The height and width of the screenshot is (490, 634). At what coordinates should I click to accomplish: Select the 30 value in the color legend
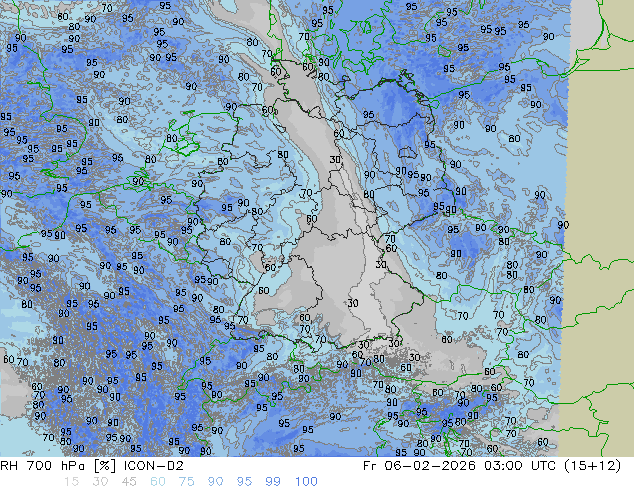coord(100,482)
